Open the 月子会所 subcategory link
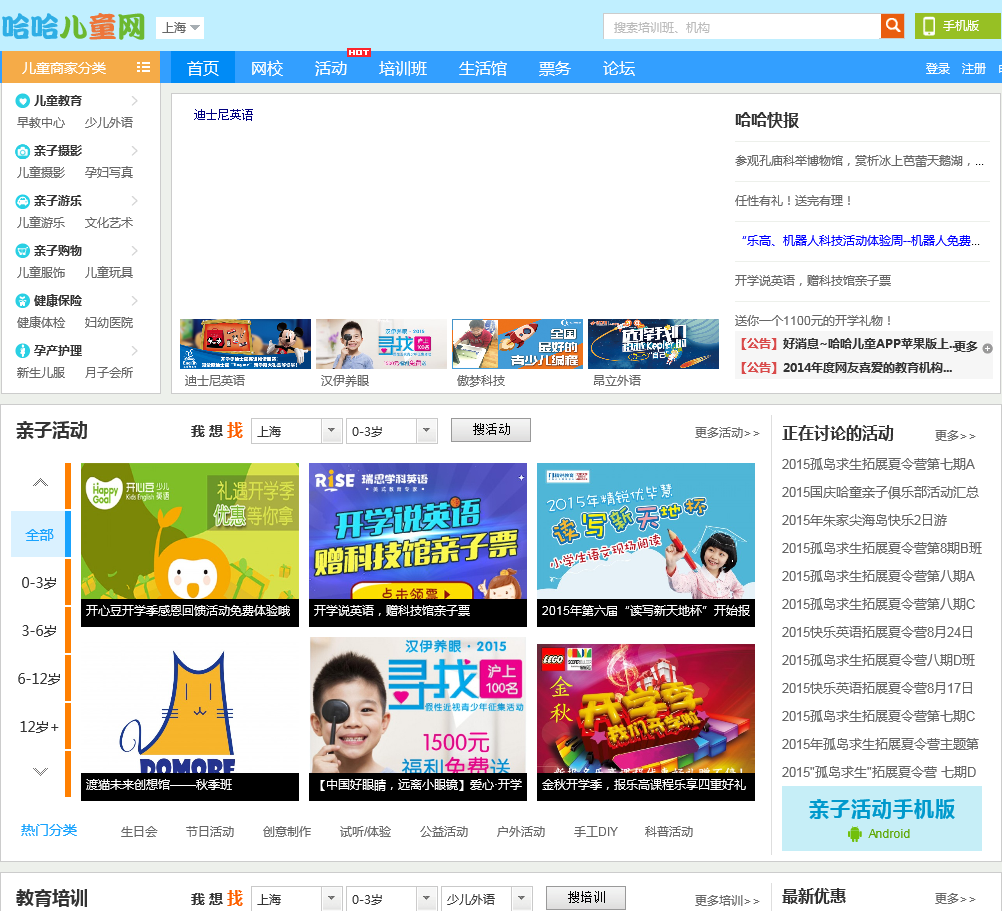 point(109,372)
